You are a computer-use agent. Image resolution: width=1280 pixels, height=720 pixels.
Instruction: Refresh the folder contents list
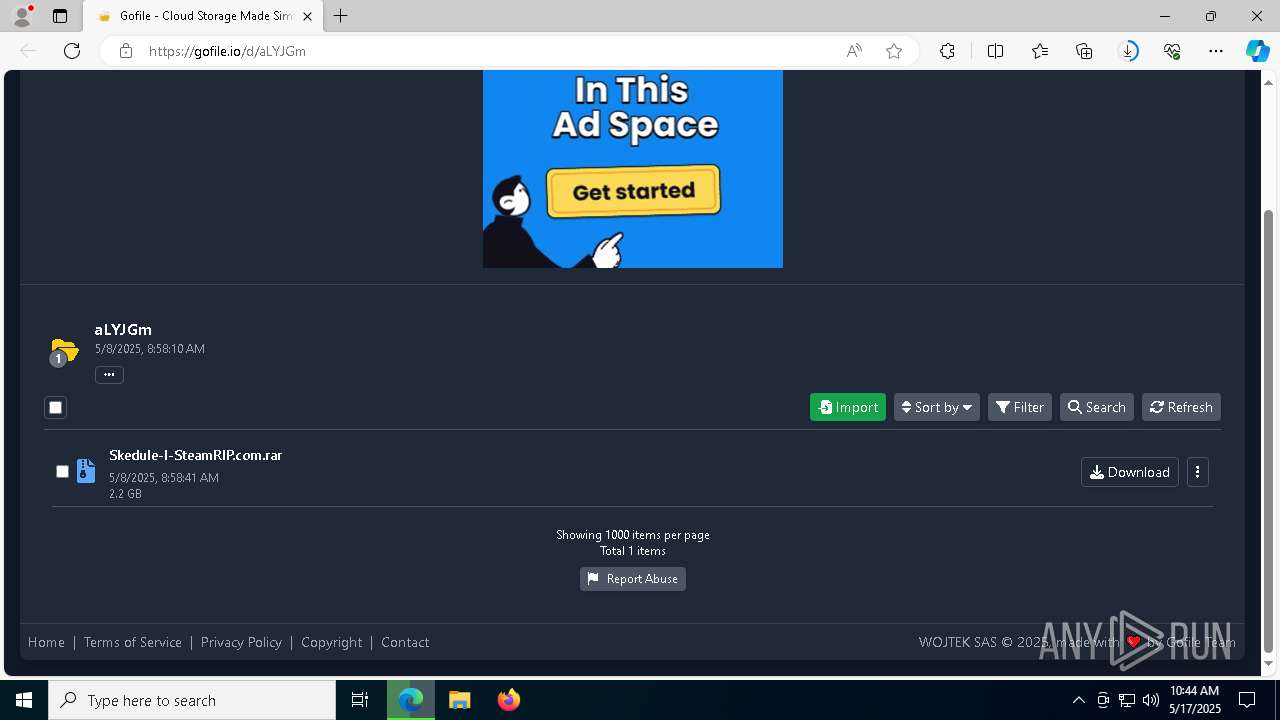tap(1181, 407)
